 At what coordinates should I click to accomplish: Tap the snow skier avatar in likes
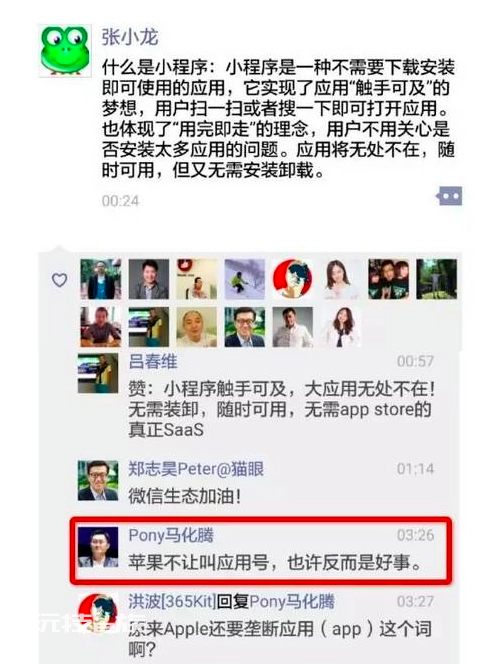point(244,279)
